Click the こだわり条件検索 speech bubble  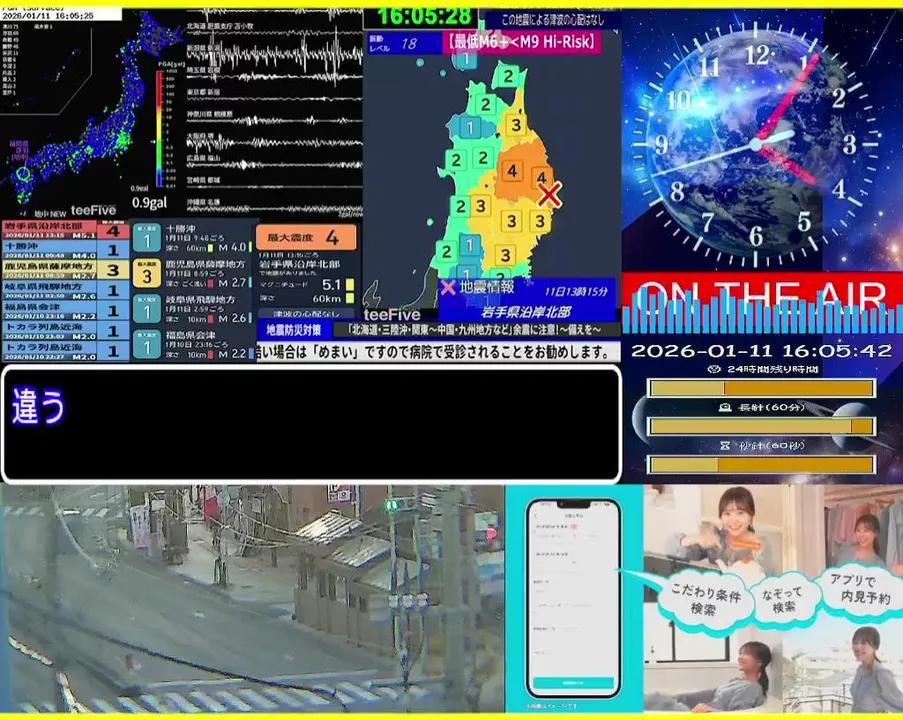704,600
